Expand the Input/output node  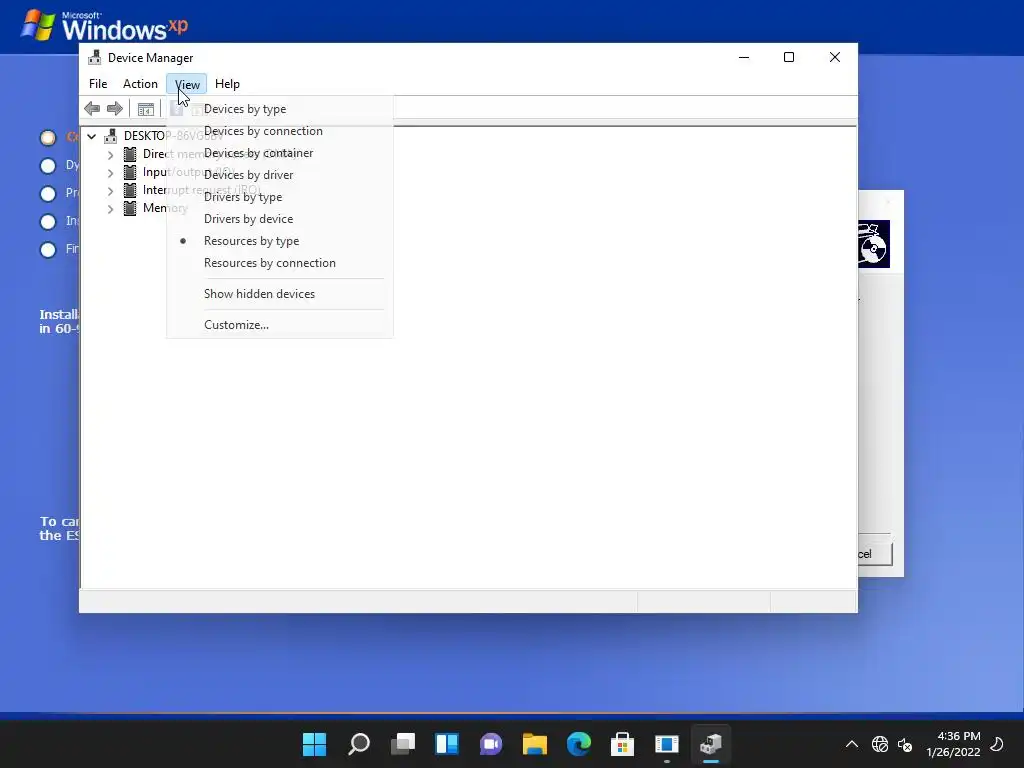click(x=110, y=173)
